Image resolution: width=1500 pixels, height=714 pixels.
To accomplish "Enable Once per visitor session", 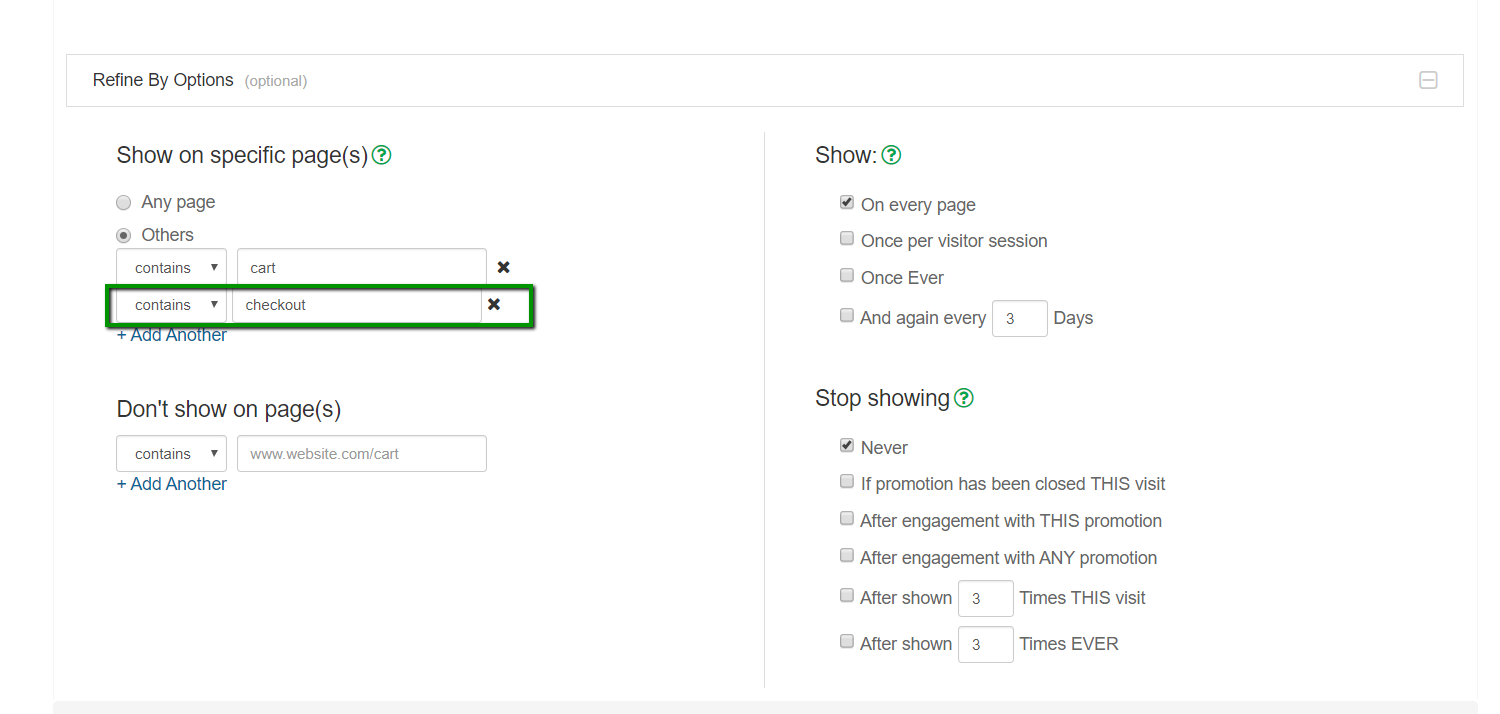I will pyautogui.click(x=847, y=240).
